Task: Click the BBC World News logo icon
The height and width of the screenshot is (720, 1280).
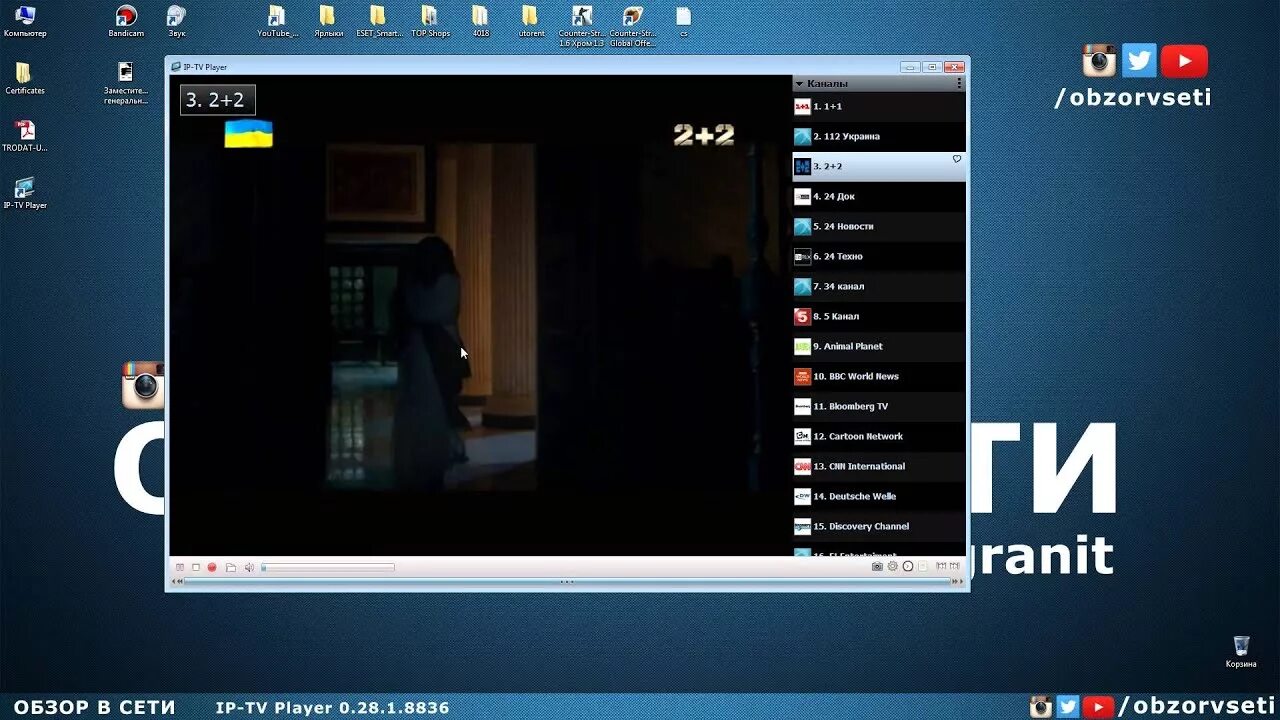Action: 802,376
